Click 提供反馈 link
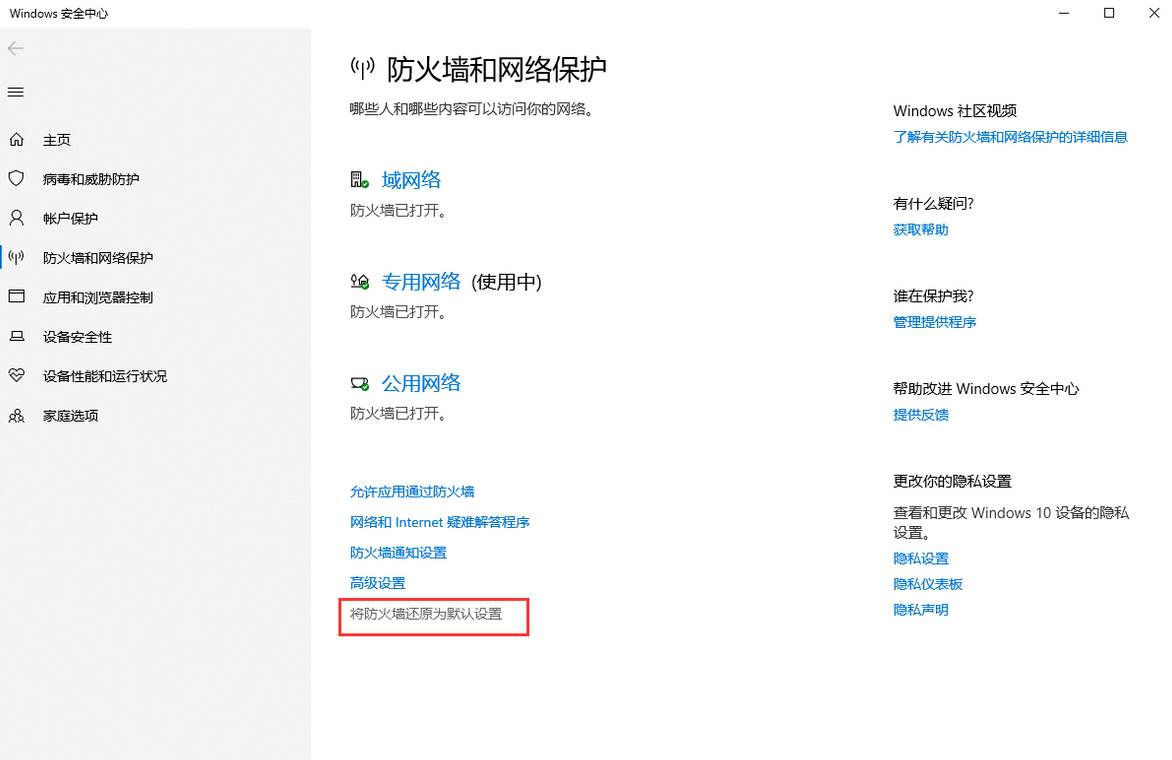Image resolution: width=1172 pixels, height=760 pixels. click(921, 415)
